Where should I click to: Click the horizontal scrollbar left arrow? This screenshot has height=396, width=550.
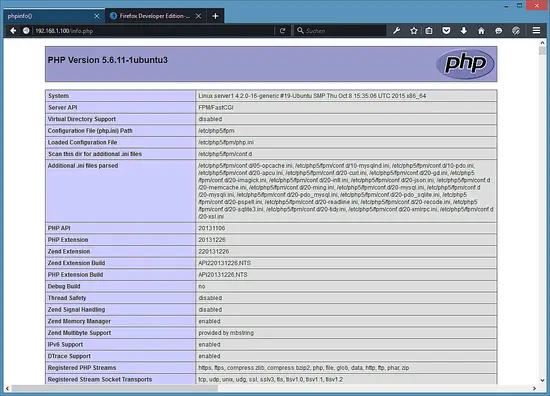point(7,388)
